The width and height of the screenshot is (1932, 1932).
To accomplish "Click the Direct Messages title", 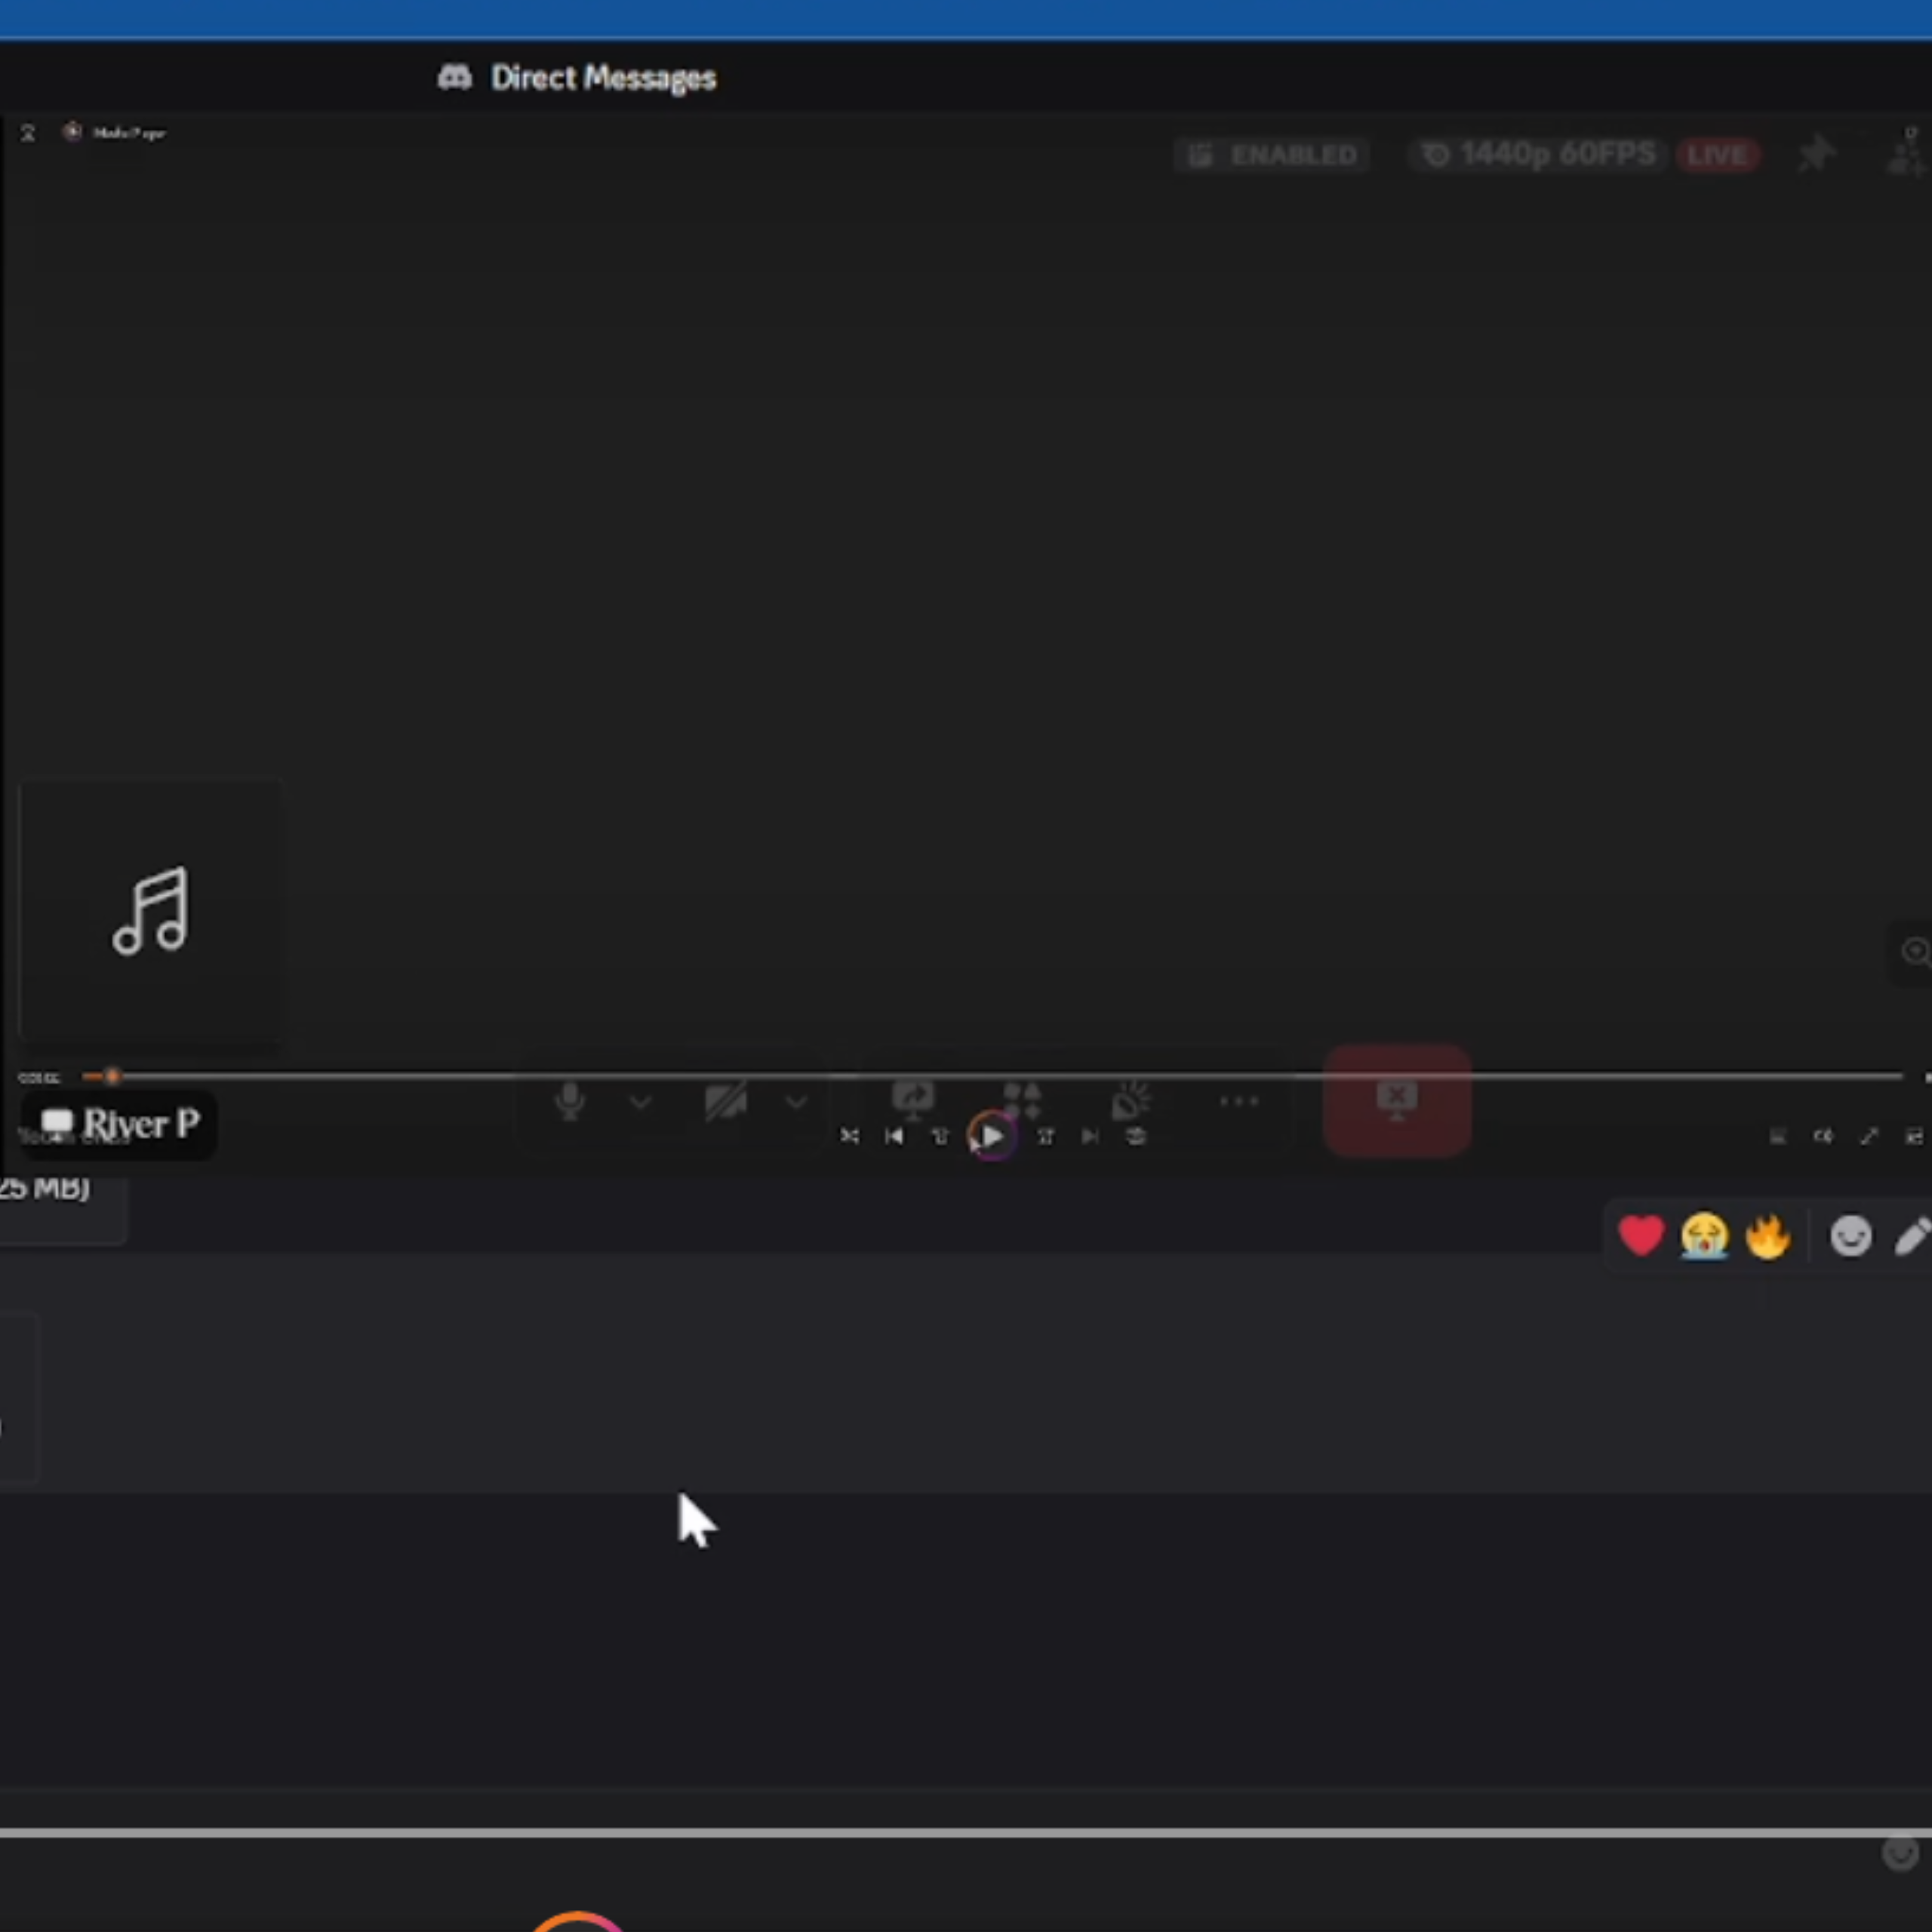I will point(602,78).
